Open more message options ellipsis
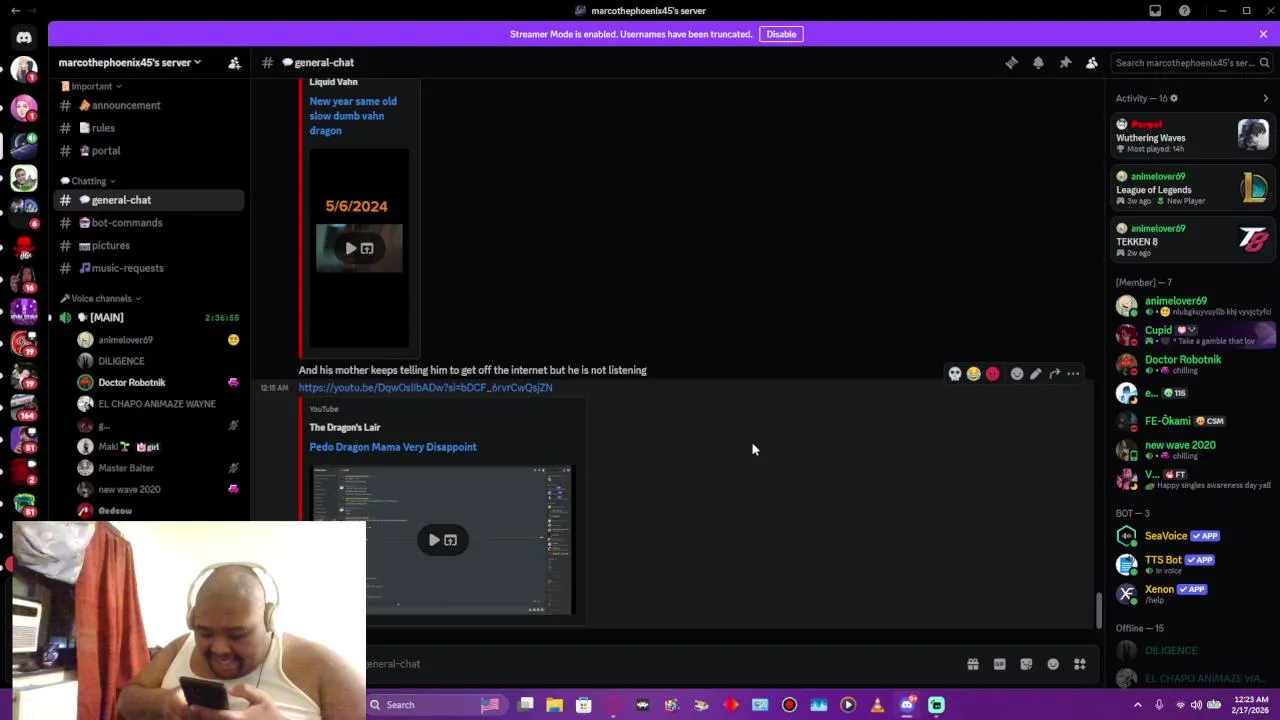This screenshot has height=720, width=1280. click(x=1073, y=374)
